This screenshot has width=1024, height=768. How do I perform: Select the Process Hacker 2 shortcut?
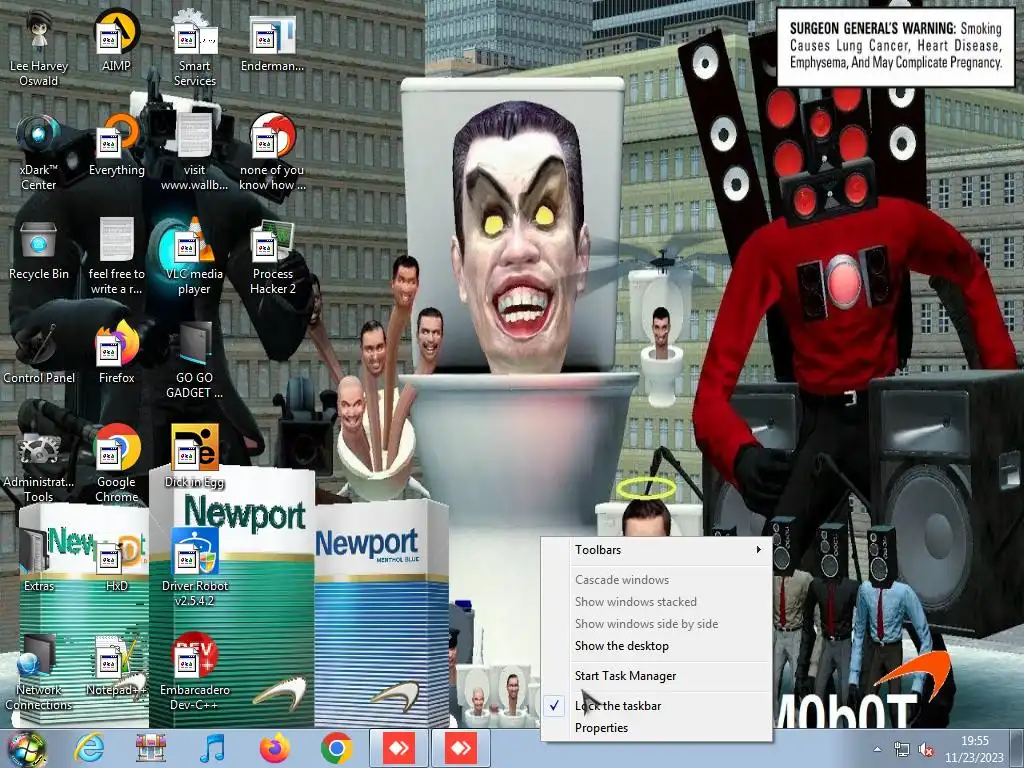pos(272,257)
